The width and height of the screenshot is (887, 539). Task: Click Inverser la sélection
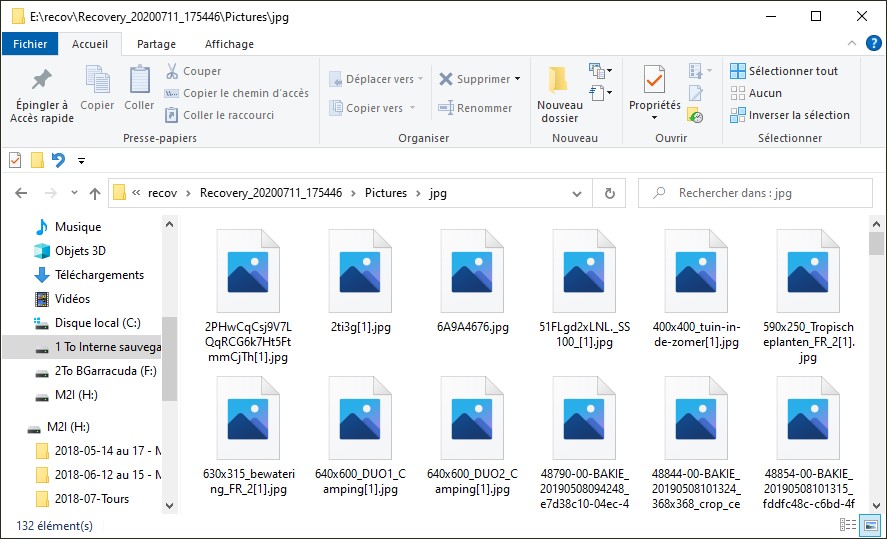coord(789,115)
